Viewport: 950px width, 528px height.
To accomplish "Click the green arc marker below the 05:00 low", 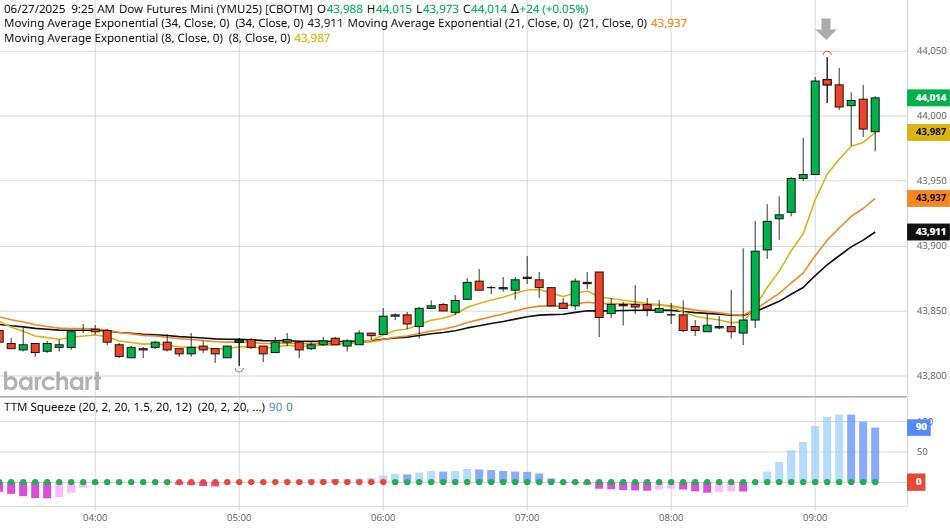I will pos(239,370).
